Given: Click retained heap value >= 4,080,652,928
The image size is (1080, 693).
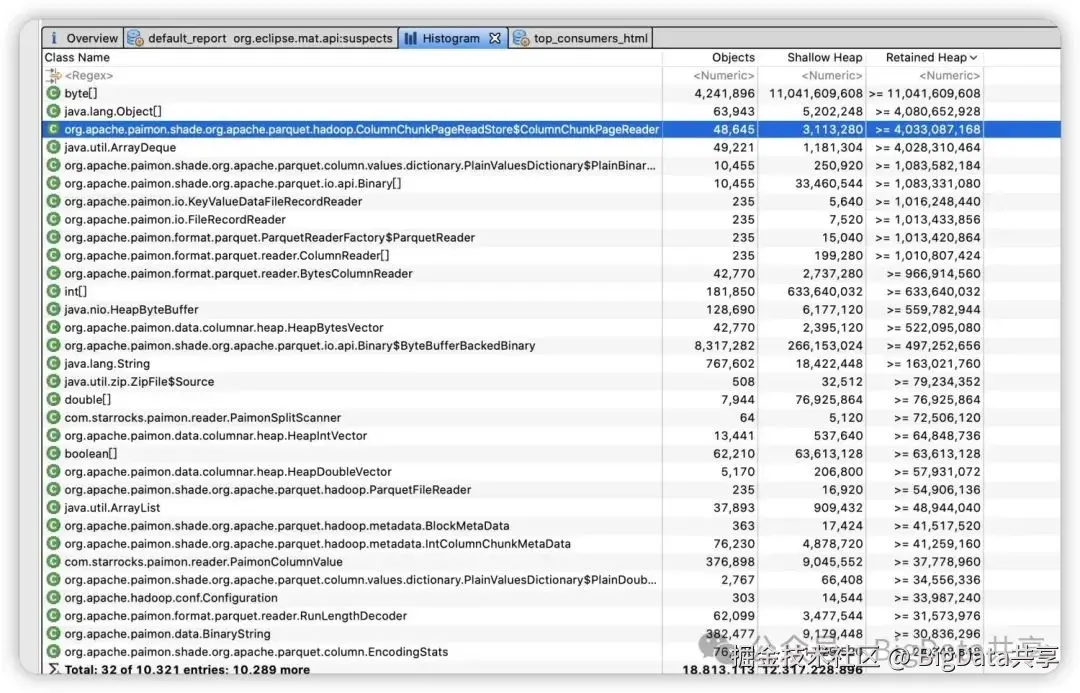Looking at the screenshot, I should 928,111.
